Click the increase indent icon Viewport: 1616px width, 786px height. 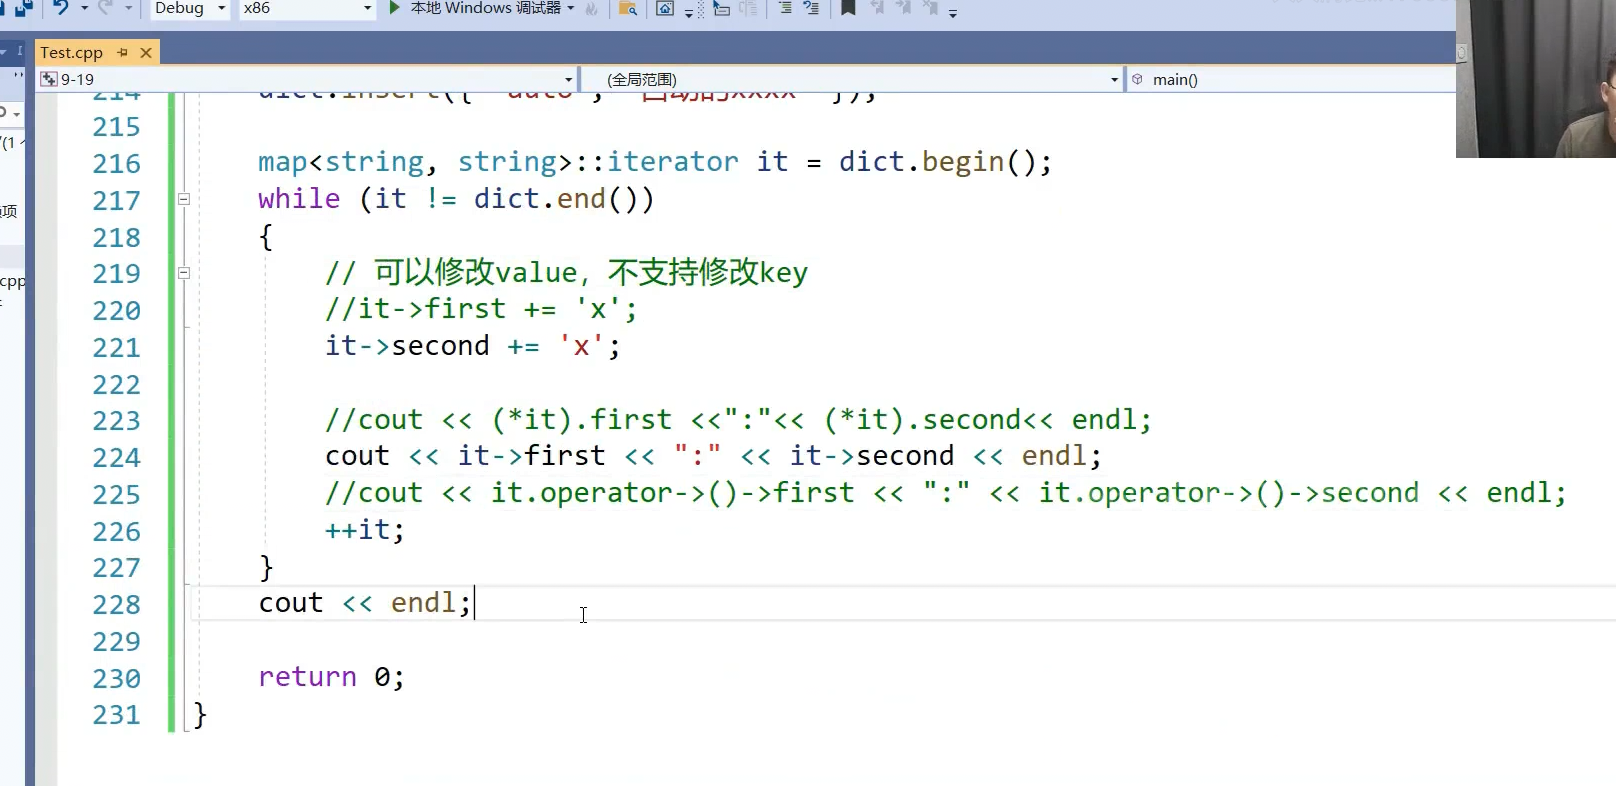coord(811,8)
